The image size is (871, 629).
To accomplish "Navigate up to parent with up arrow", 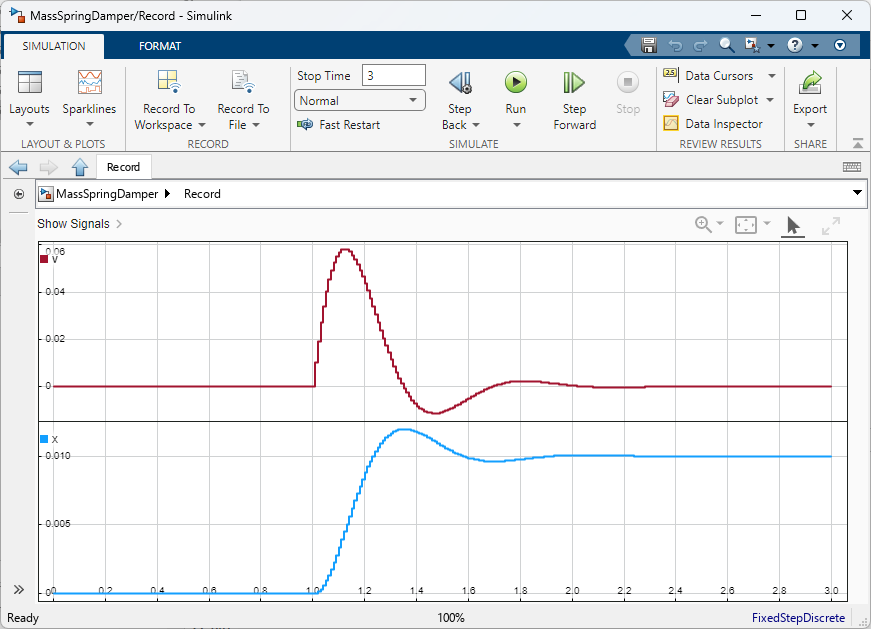I will coord(80,167).
